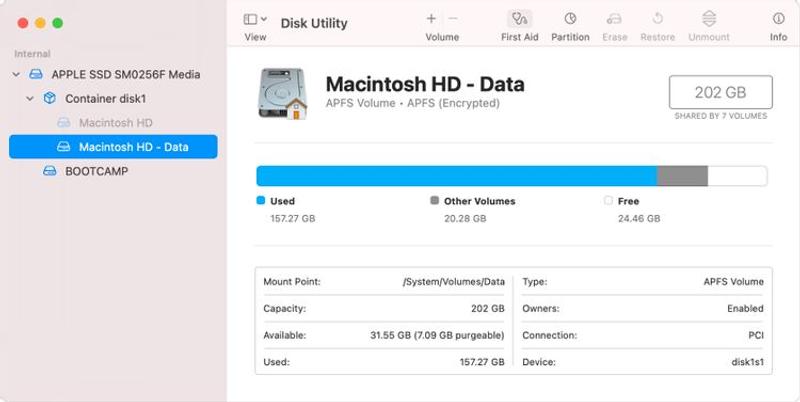This screenshot has height=402, width=800.
Task: Click the Container disk1 cube icon
Action: pyautogui.click(x=49, y=98)
